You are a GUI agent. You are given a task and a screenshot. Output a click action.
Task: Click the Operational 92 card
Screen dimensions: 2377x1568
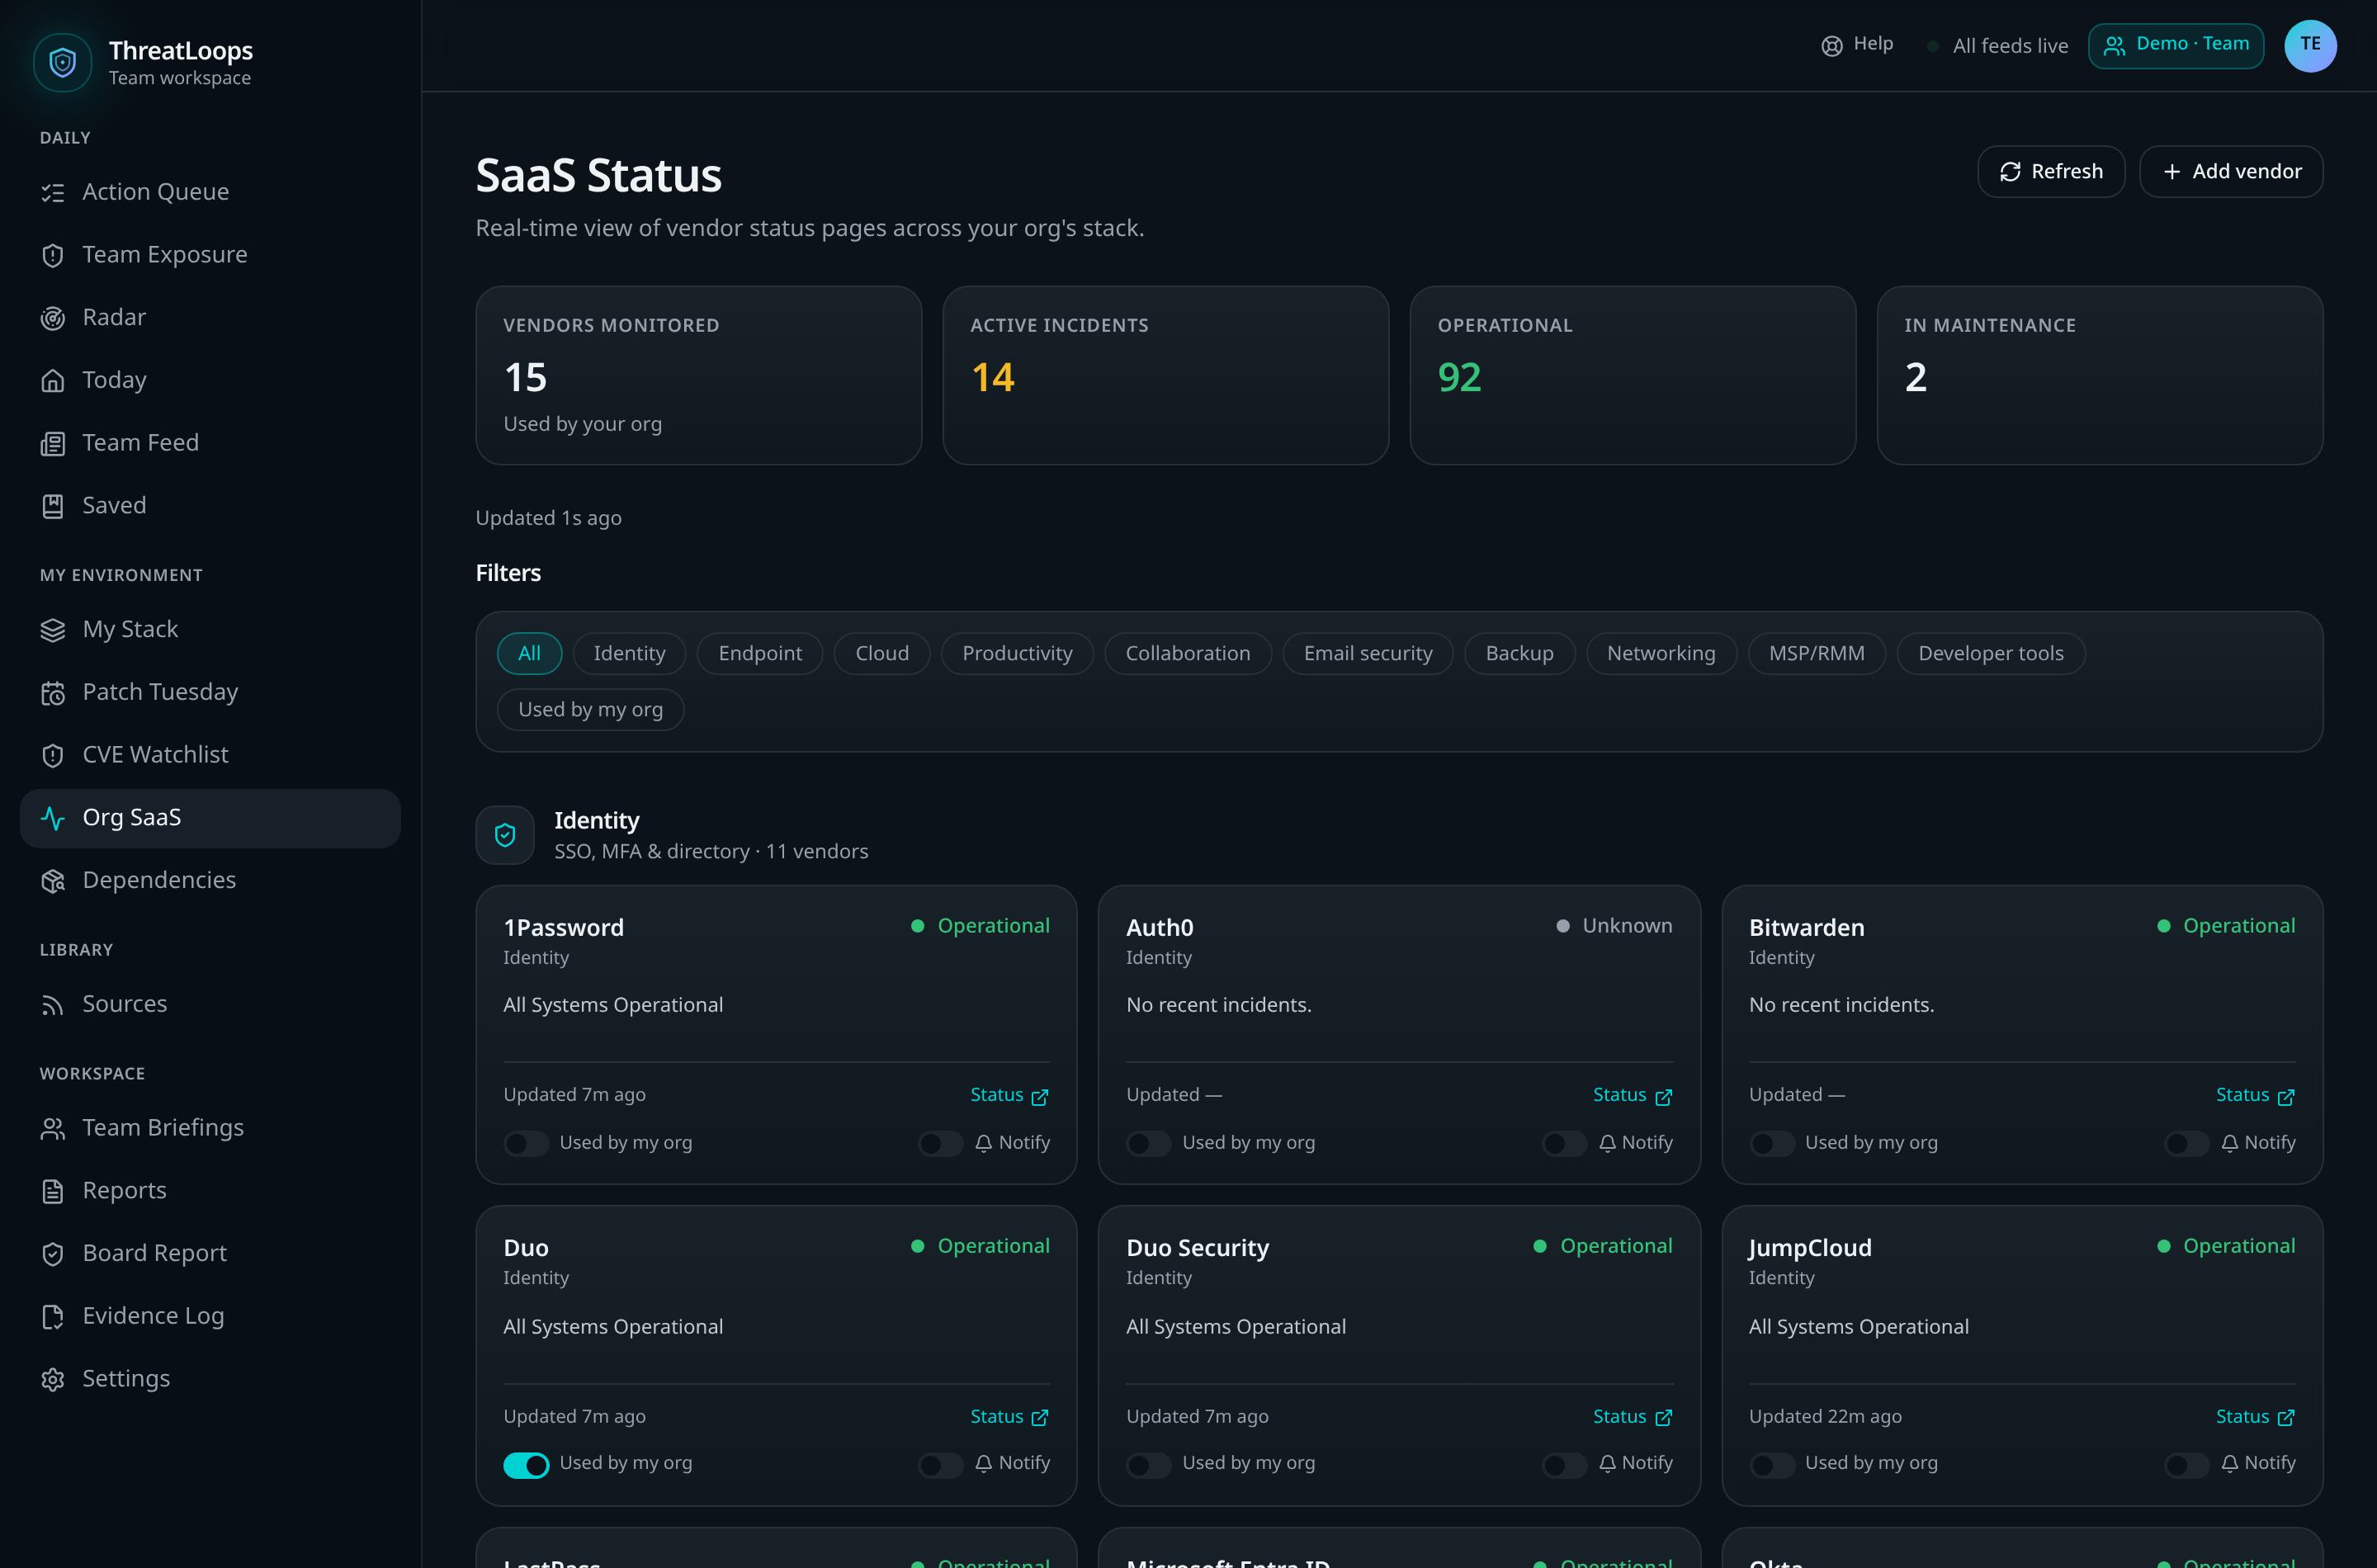pos(1633,376)
